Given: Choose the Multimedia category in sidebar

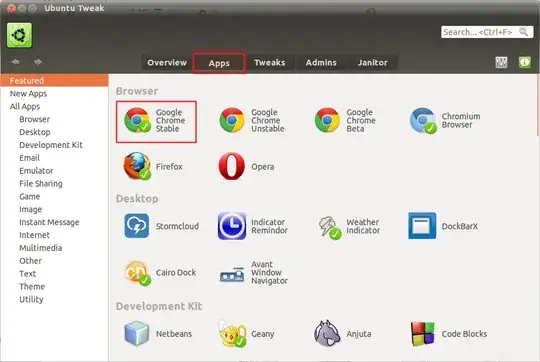Looking at the screenshot, I should tap(41, 248).
